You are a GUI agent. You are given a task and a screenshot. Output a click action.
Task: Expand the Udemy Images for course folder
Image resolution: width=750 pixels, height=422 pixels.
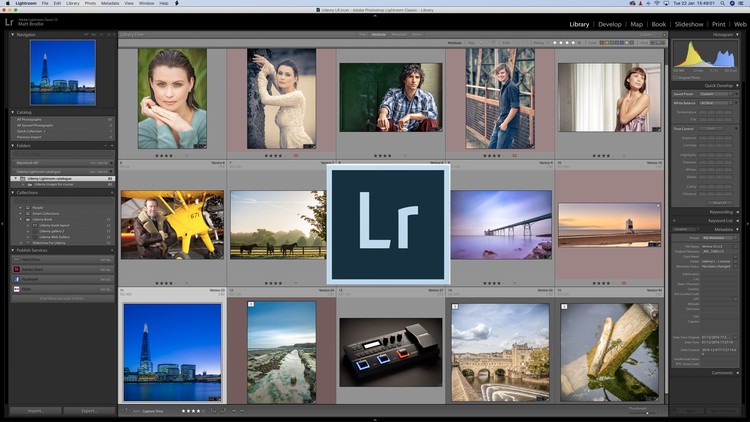22,184
